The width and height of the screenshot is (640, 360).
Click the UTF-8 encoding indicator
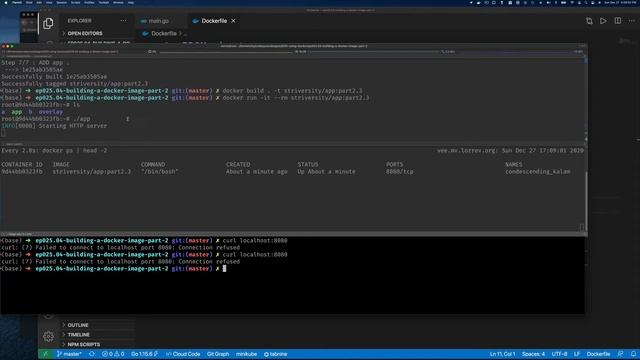coord(559,354)
